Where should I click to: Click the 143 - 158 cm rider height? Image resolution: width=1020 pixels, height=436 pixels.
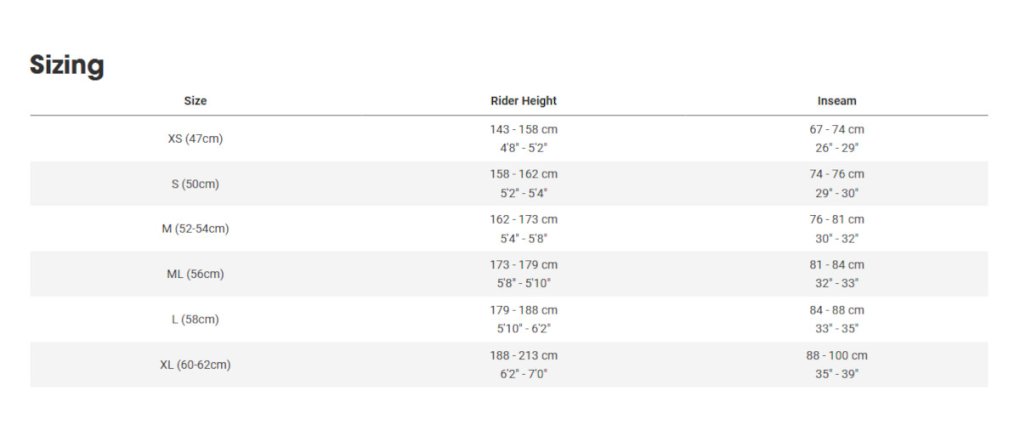click(x=523, y=130)
